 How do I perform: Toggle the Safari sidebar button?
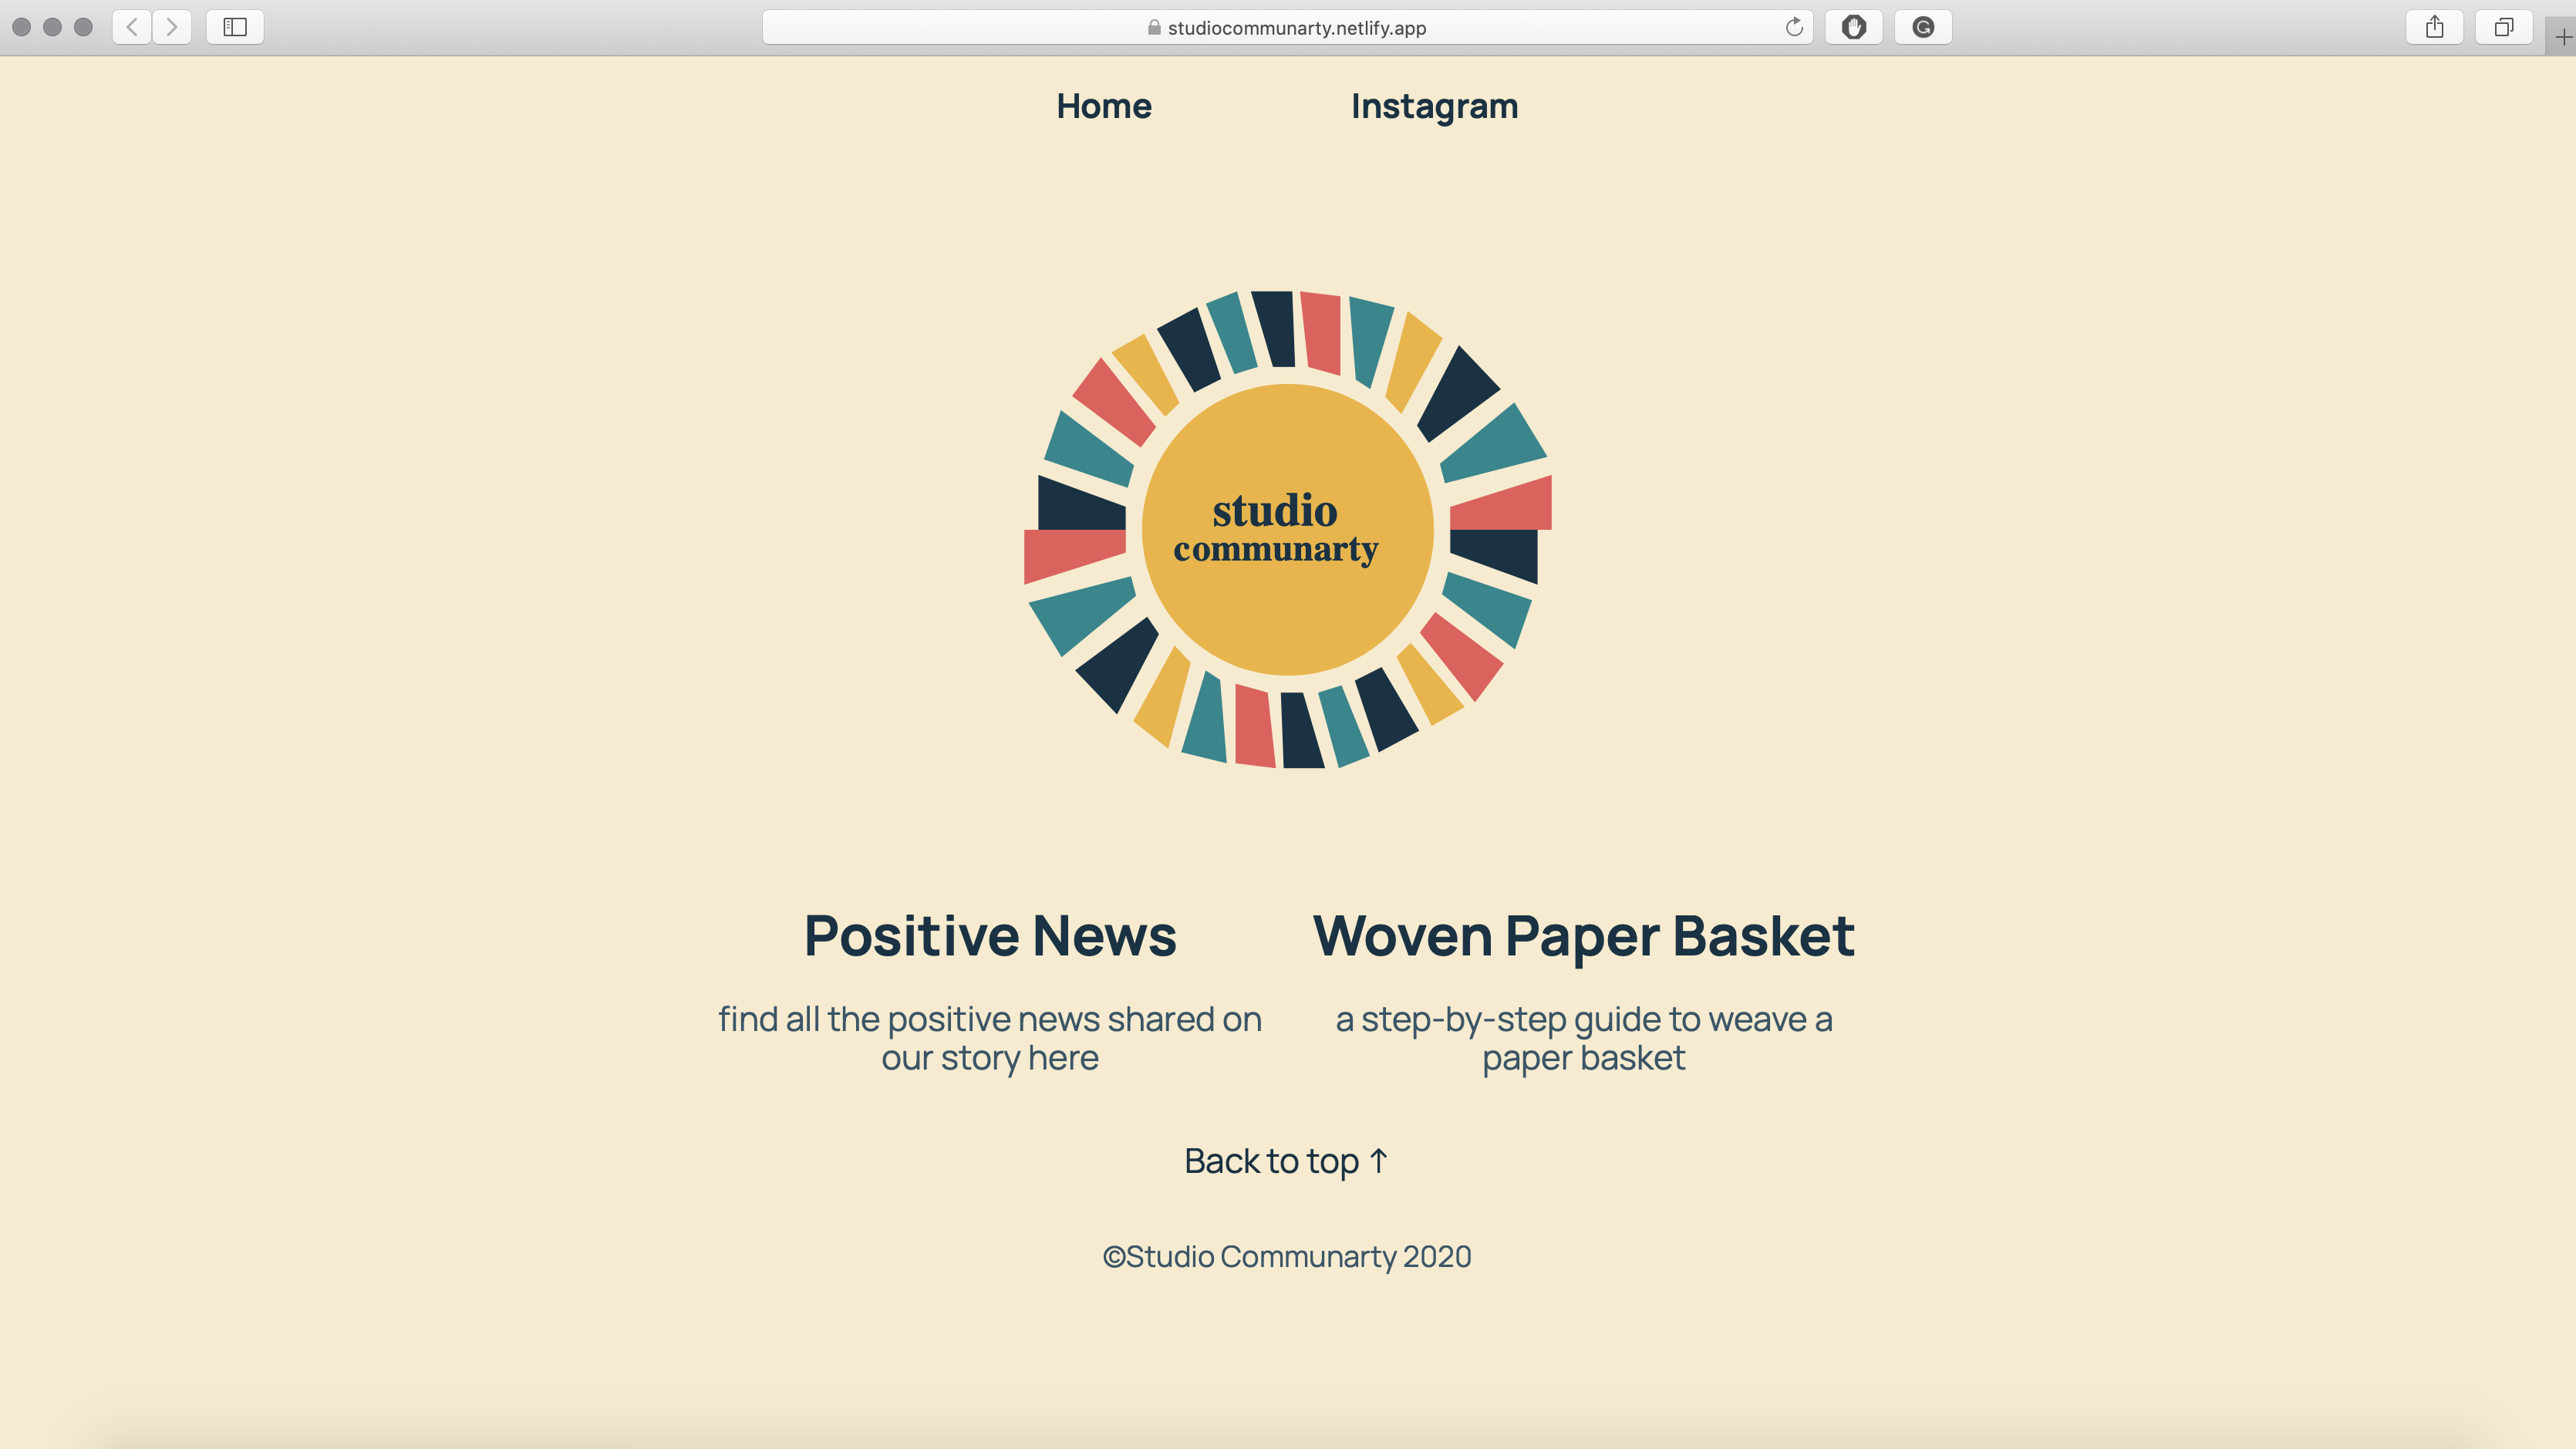235,27
